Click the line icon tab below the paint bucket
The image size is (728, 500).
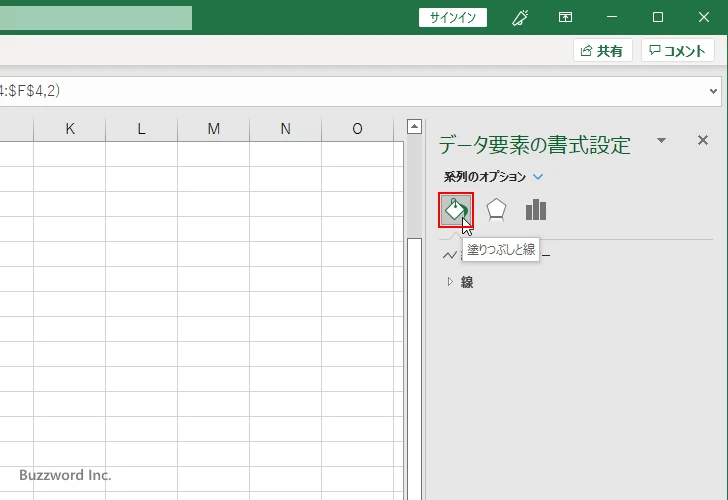click(x=450, y=255)
